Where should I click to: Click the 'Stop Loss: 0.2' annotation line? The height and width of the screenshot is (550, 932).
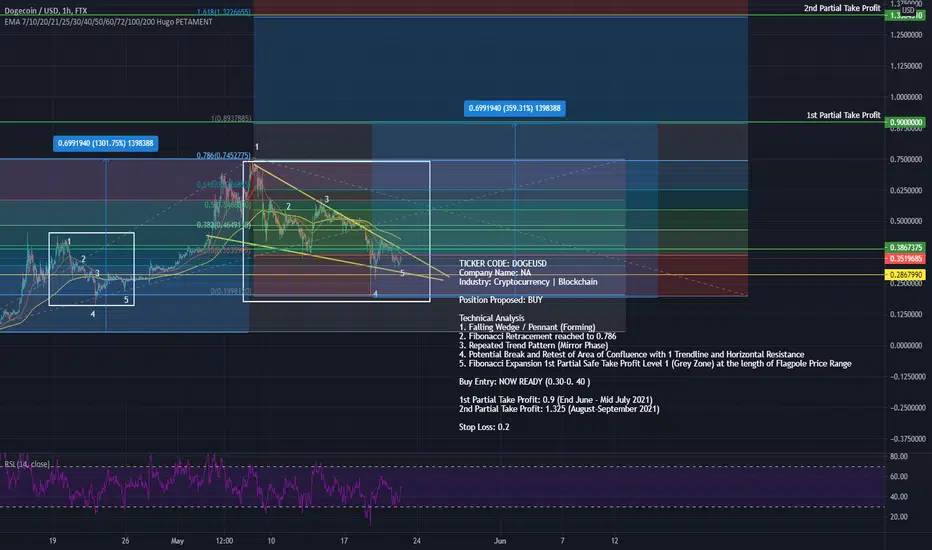coord(484,427)
